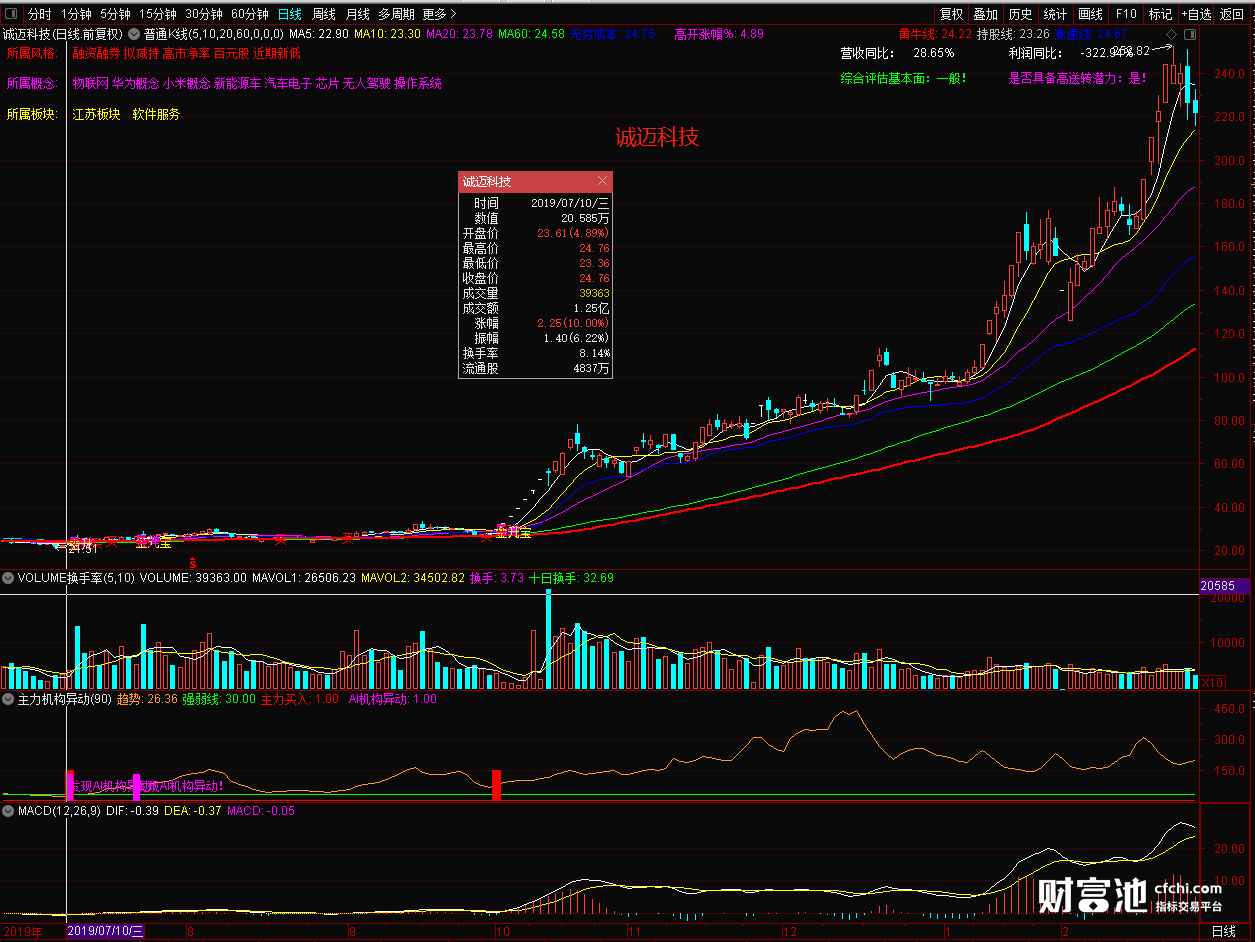The width and height of the screenshot is (1255, 942).
Task: Select the 5分钟 period
Action: pos(115,14)
